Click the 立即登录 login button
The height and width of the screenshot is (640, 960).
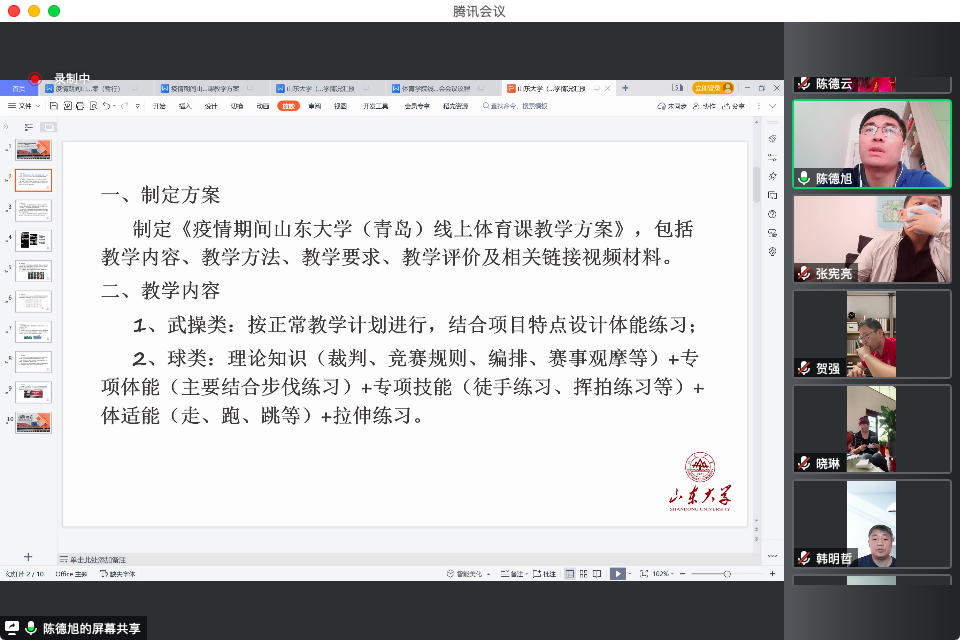(x=713, y=88)
